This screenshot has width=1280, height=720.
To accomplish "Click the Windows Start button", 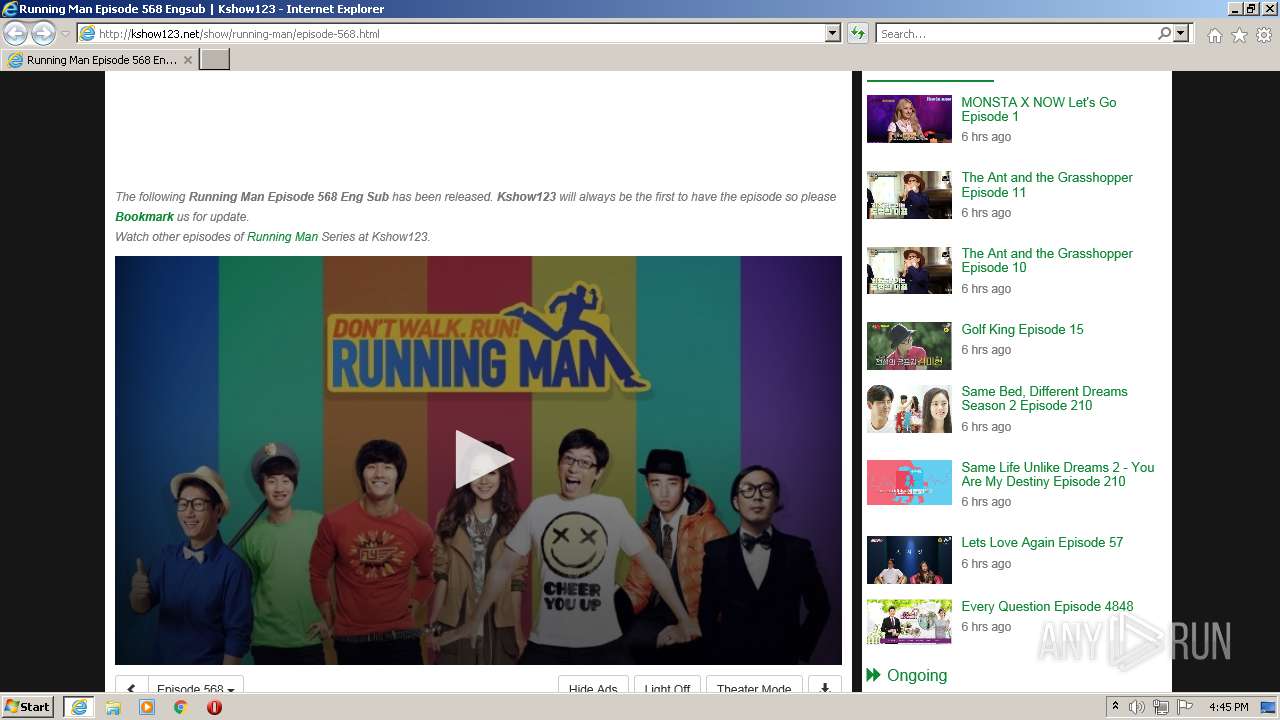I will pyautogui.click(x=28, y=707).
